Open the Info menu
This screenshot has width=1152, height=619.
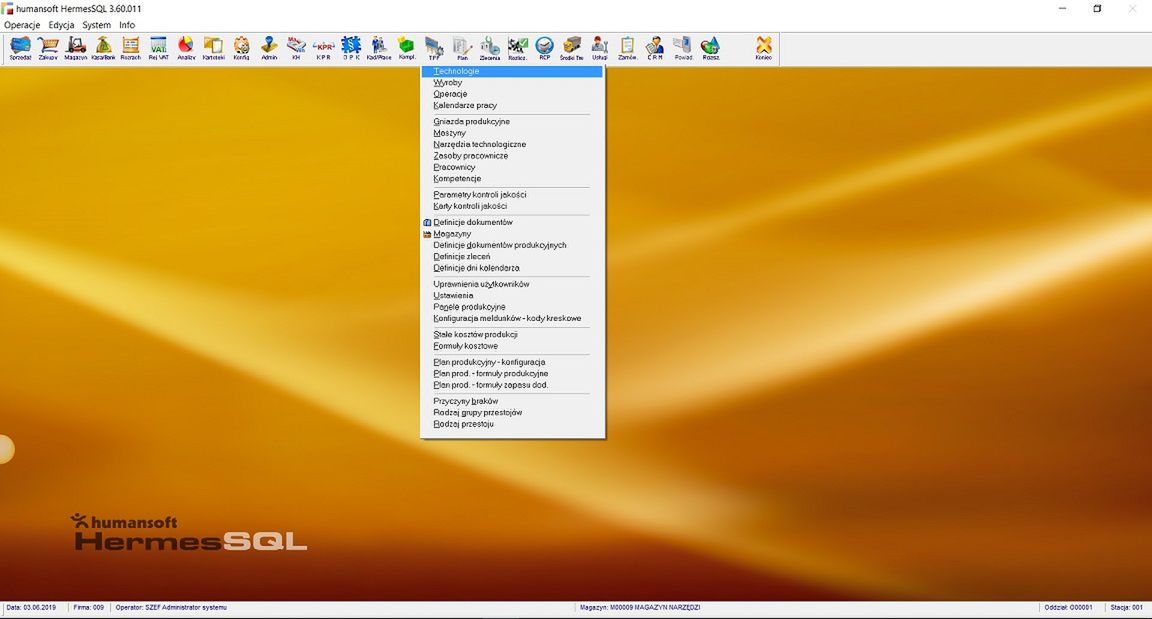127,25
